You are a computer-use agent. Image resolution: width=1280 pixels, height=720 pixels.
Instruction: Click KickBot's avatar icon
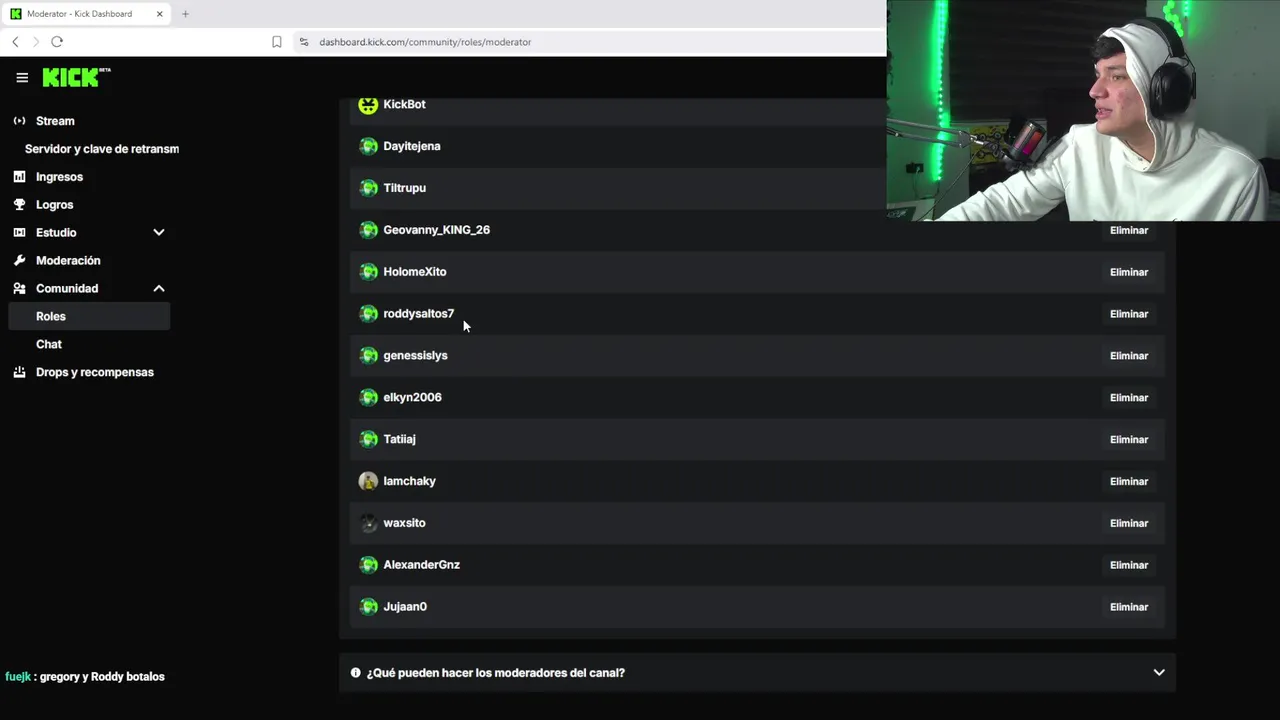[368, 105]
